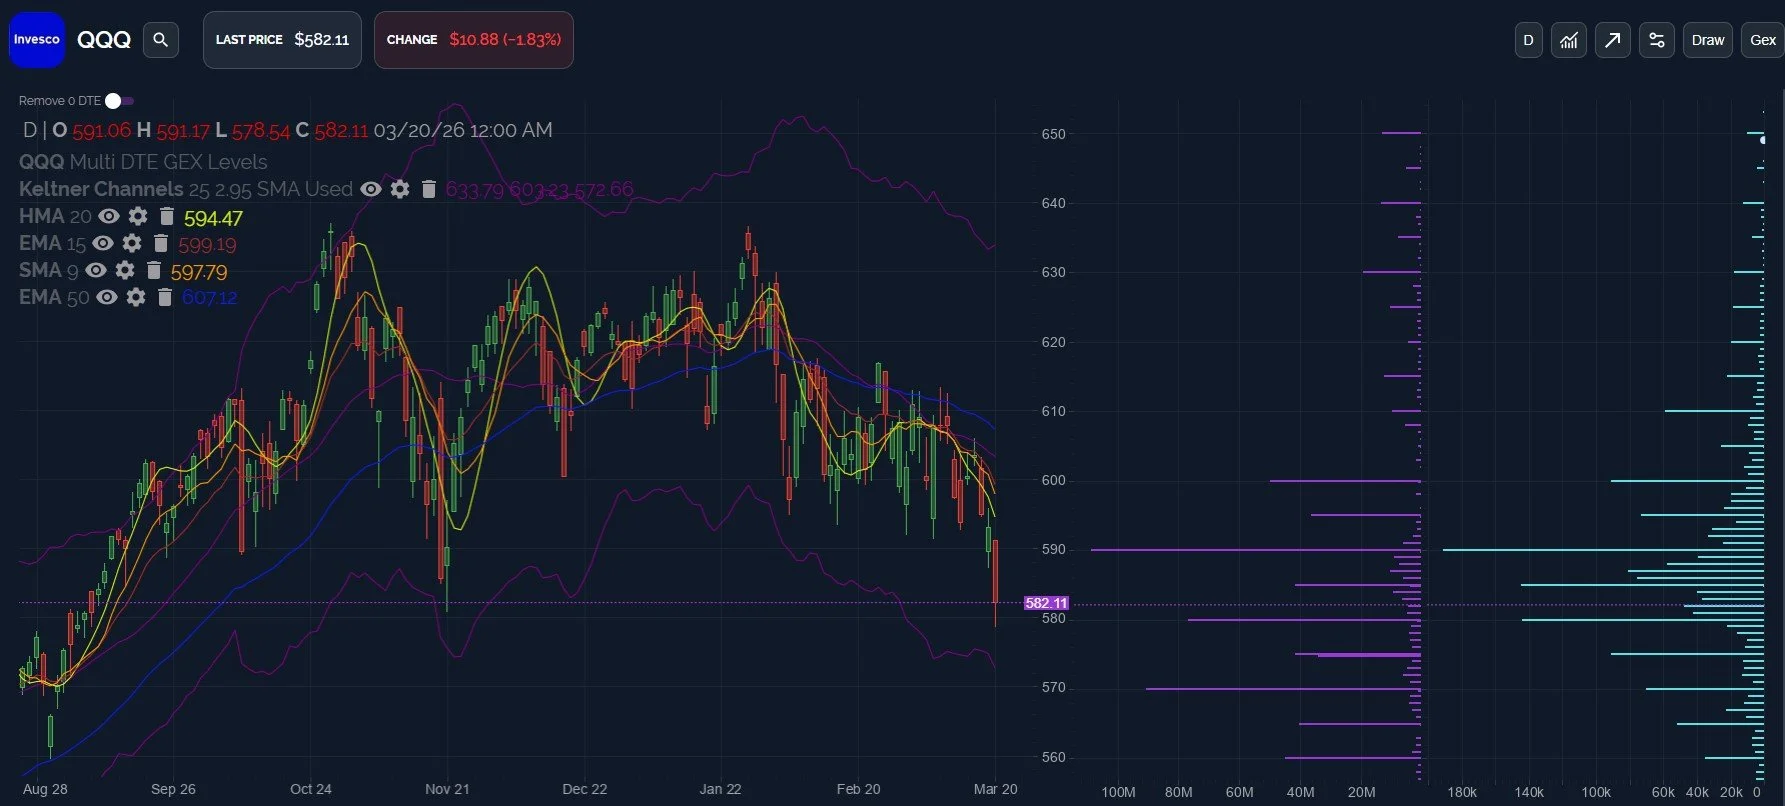Toggle EMA 15 visibility eye
Viewport: 1785px width, 806px height.
pyautogui.click(x=103, y=243)
